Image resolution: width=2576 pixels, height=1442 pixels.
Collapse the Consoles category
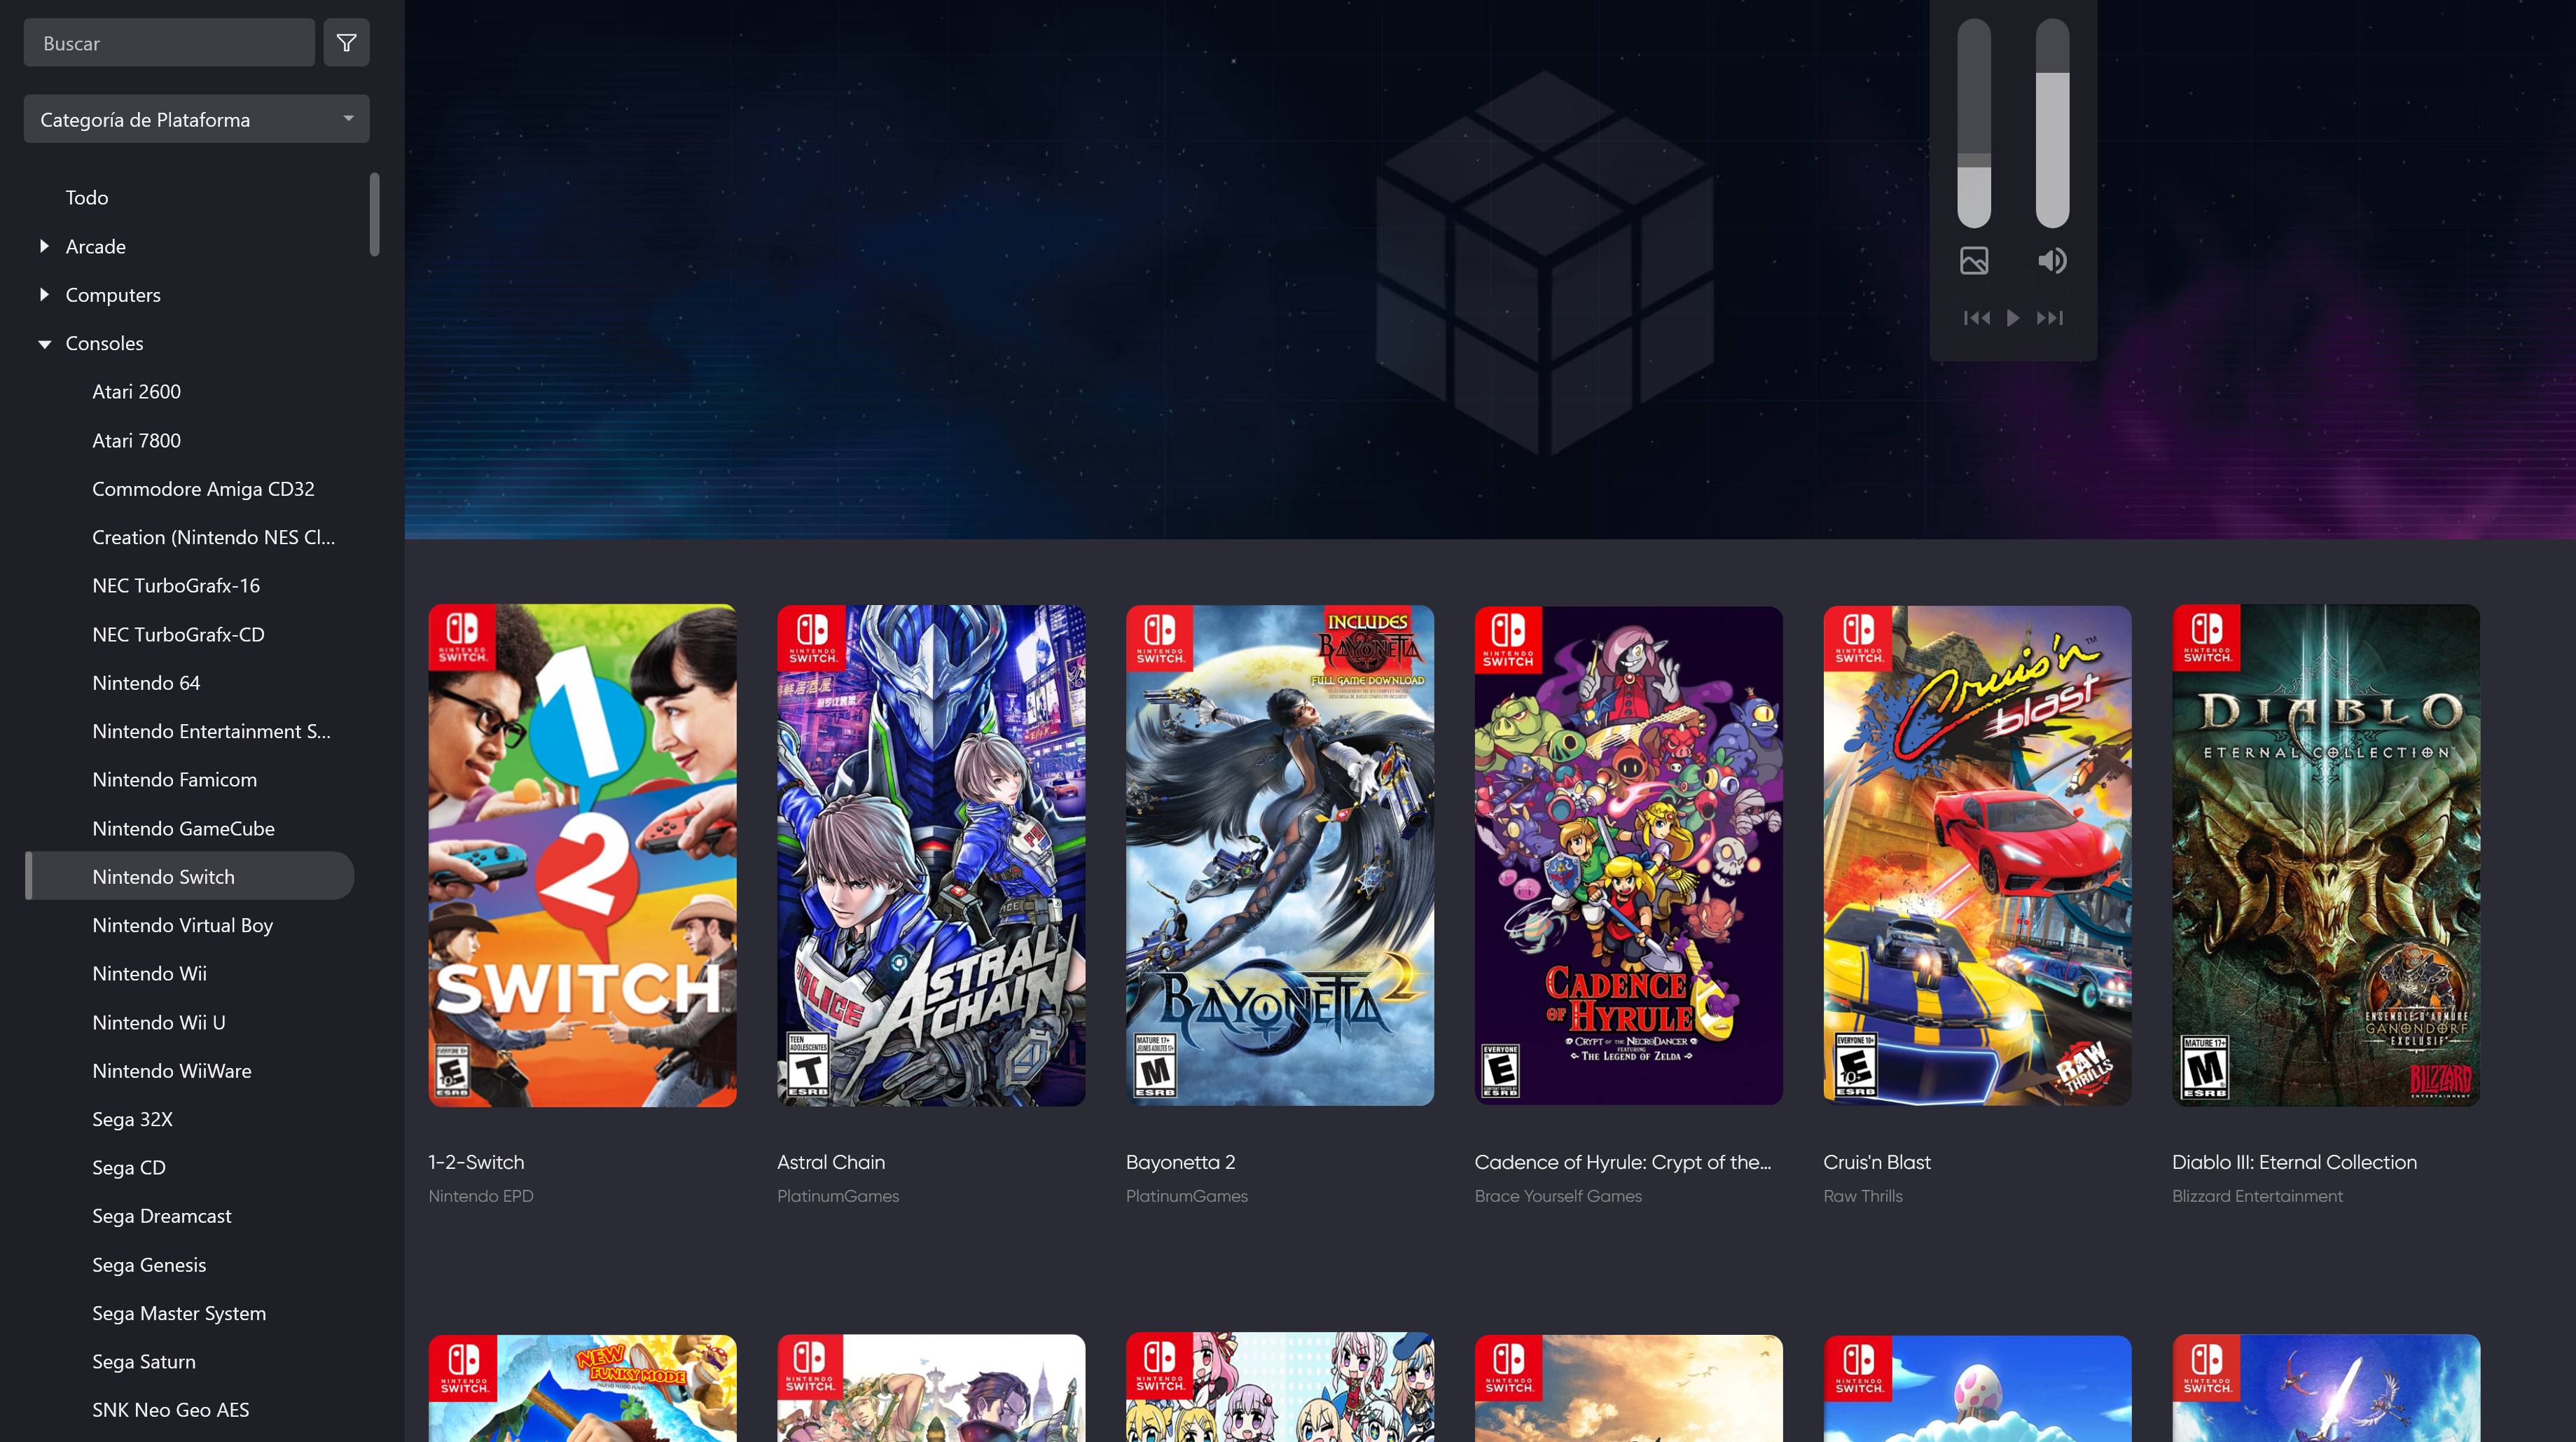[x=44, y=343]
